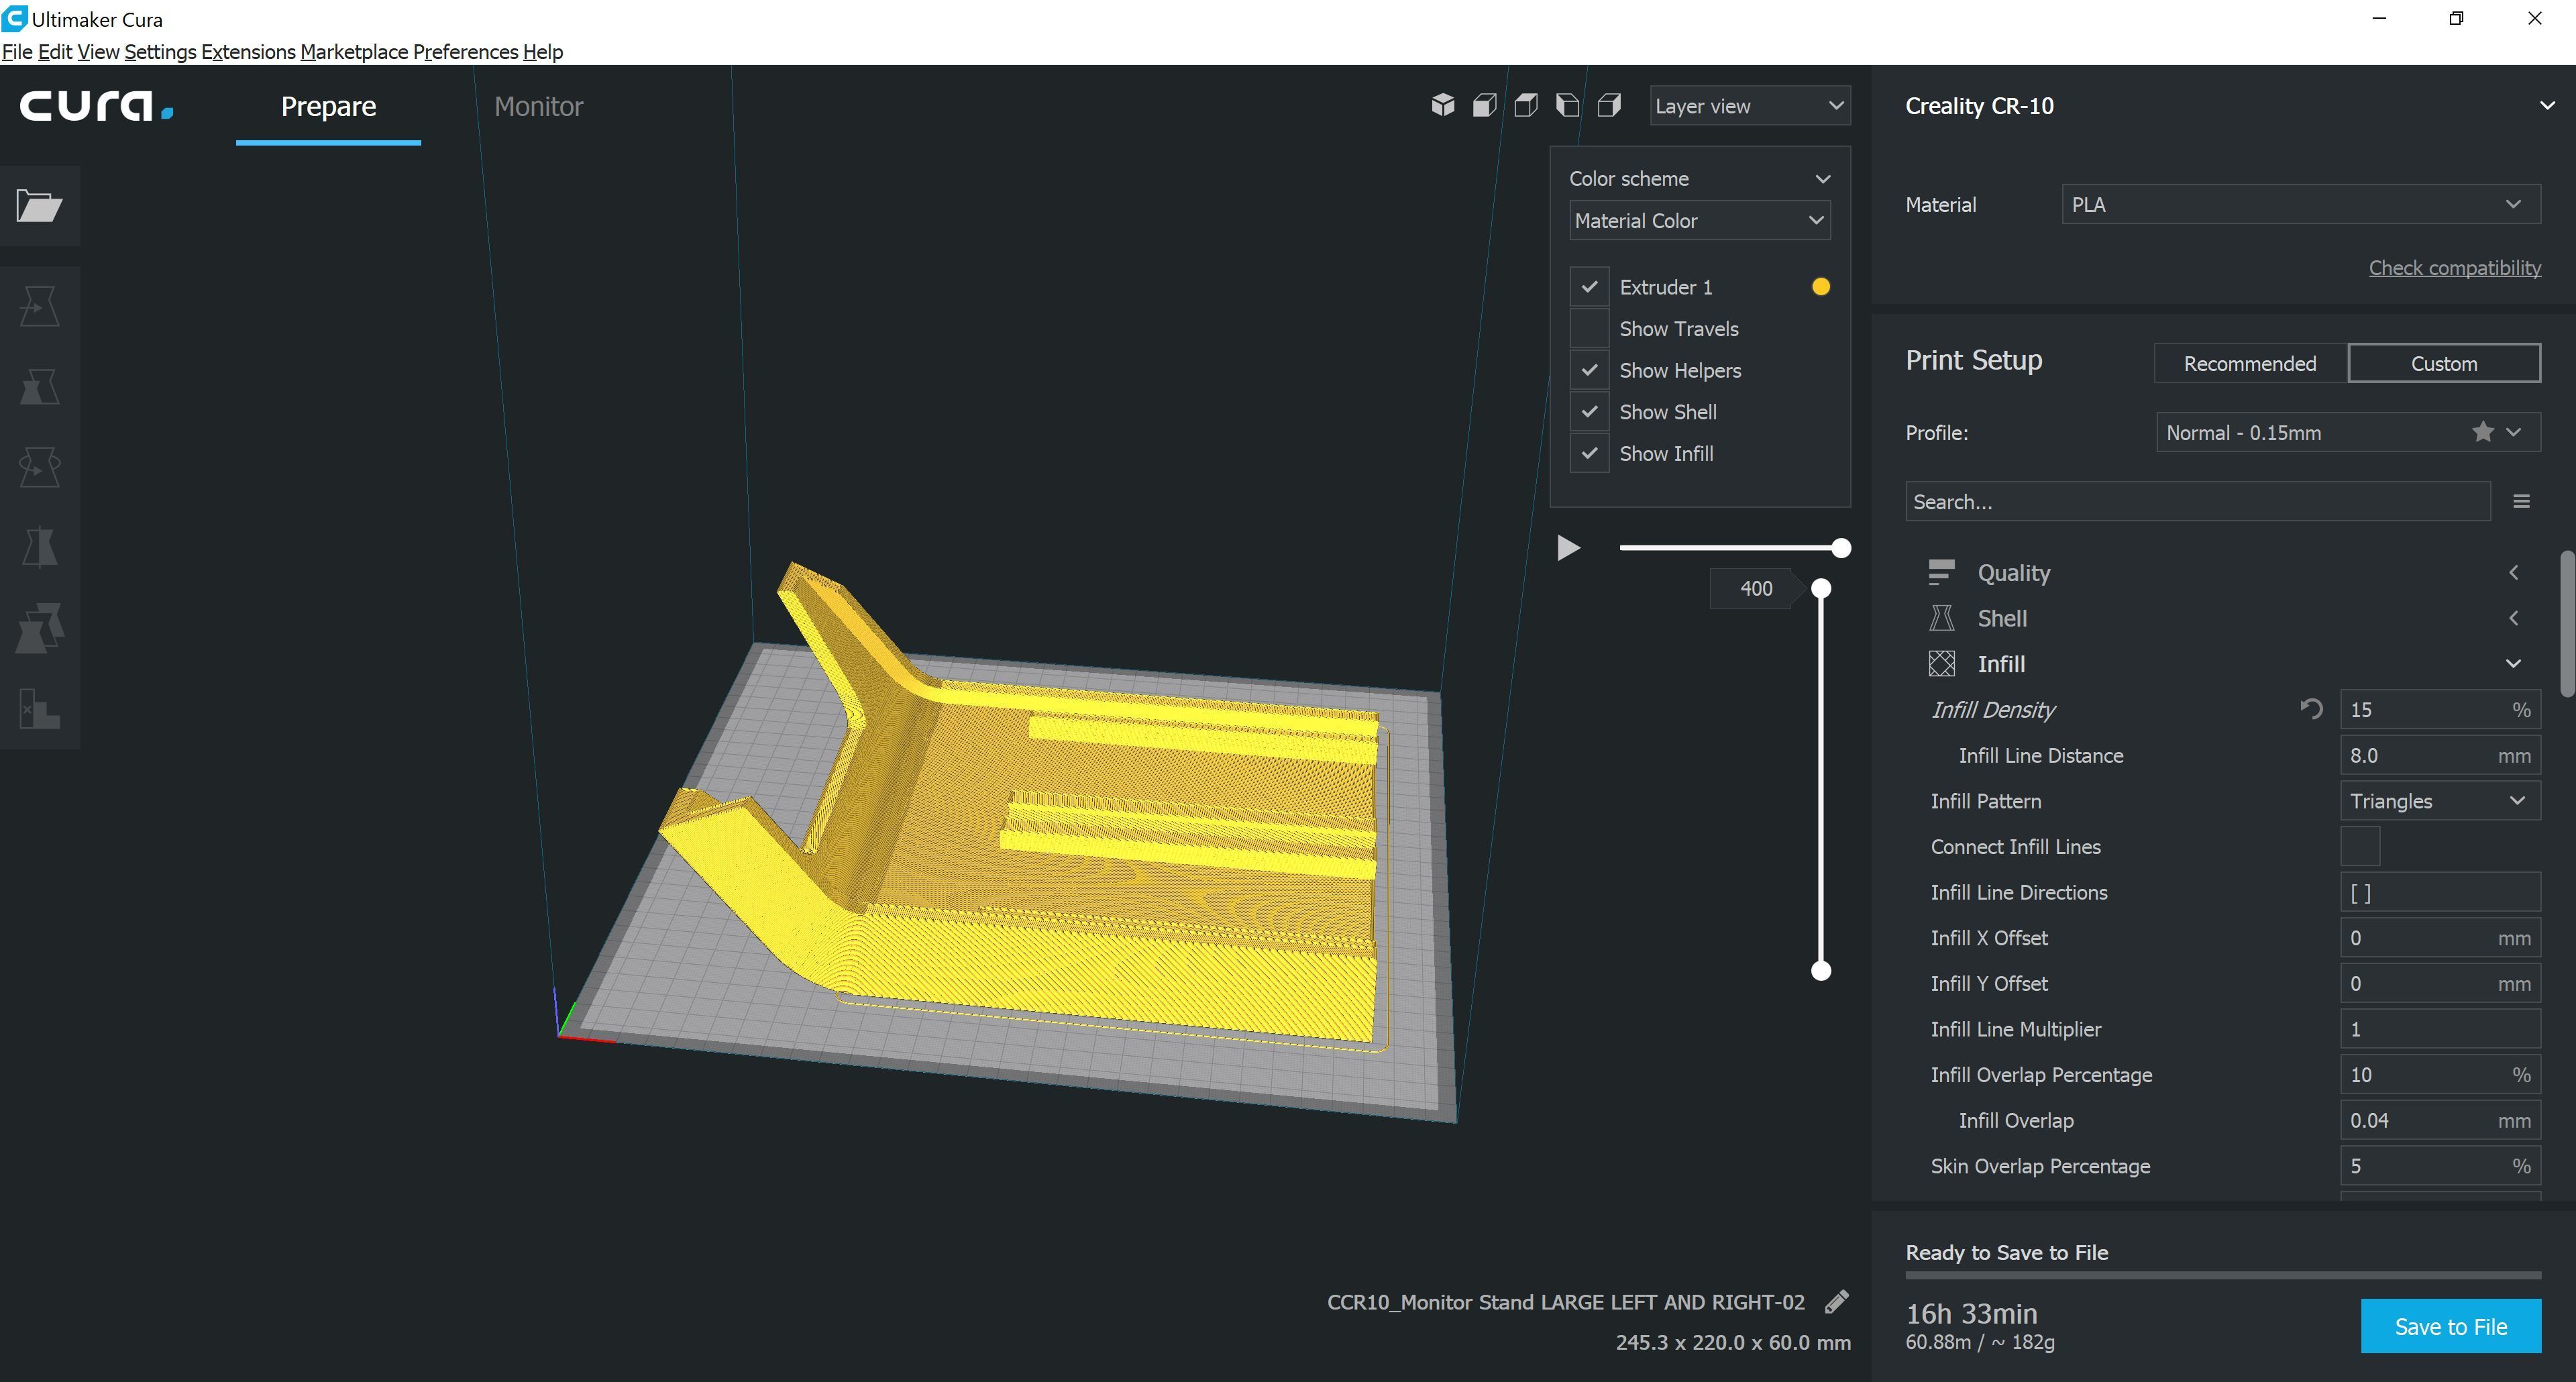The image size is (2576, 1382).
Task: Select the Mirror tool icon
Action: (x=39, y=547)
